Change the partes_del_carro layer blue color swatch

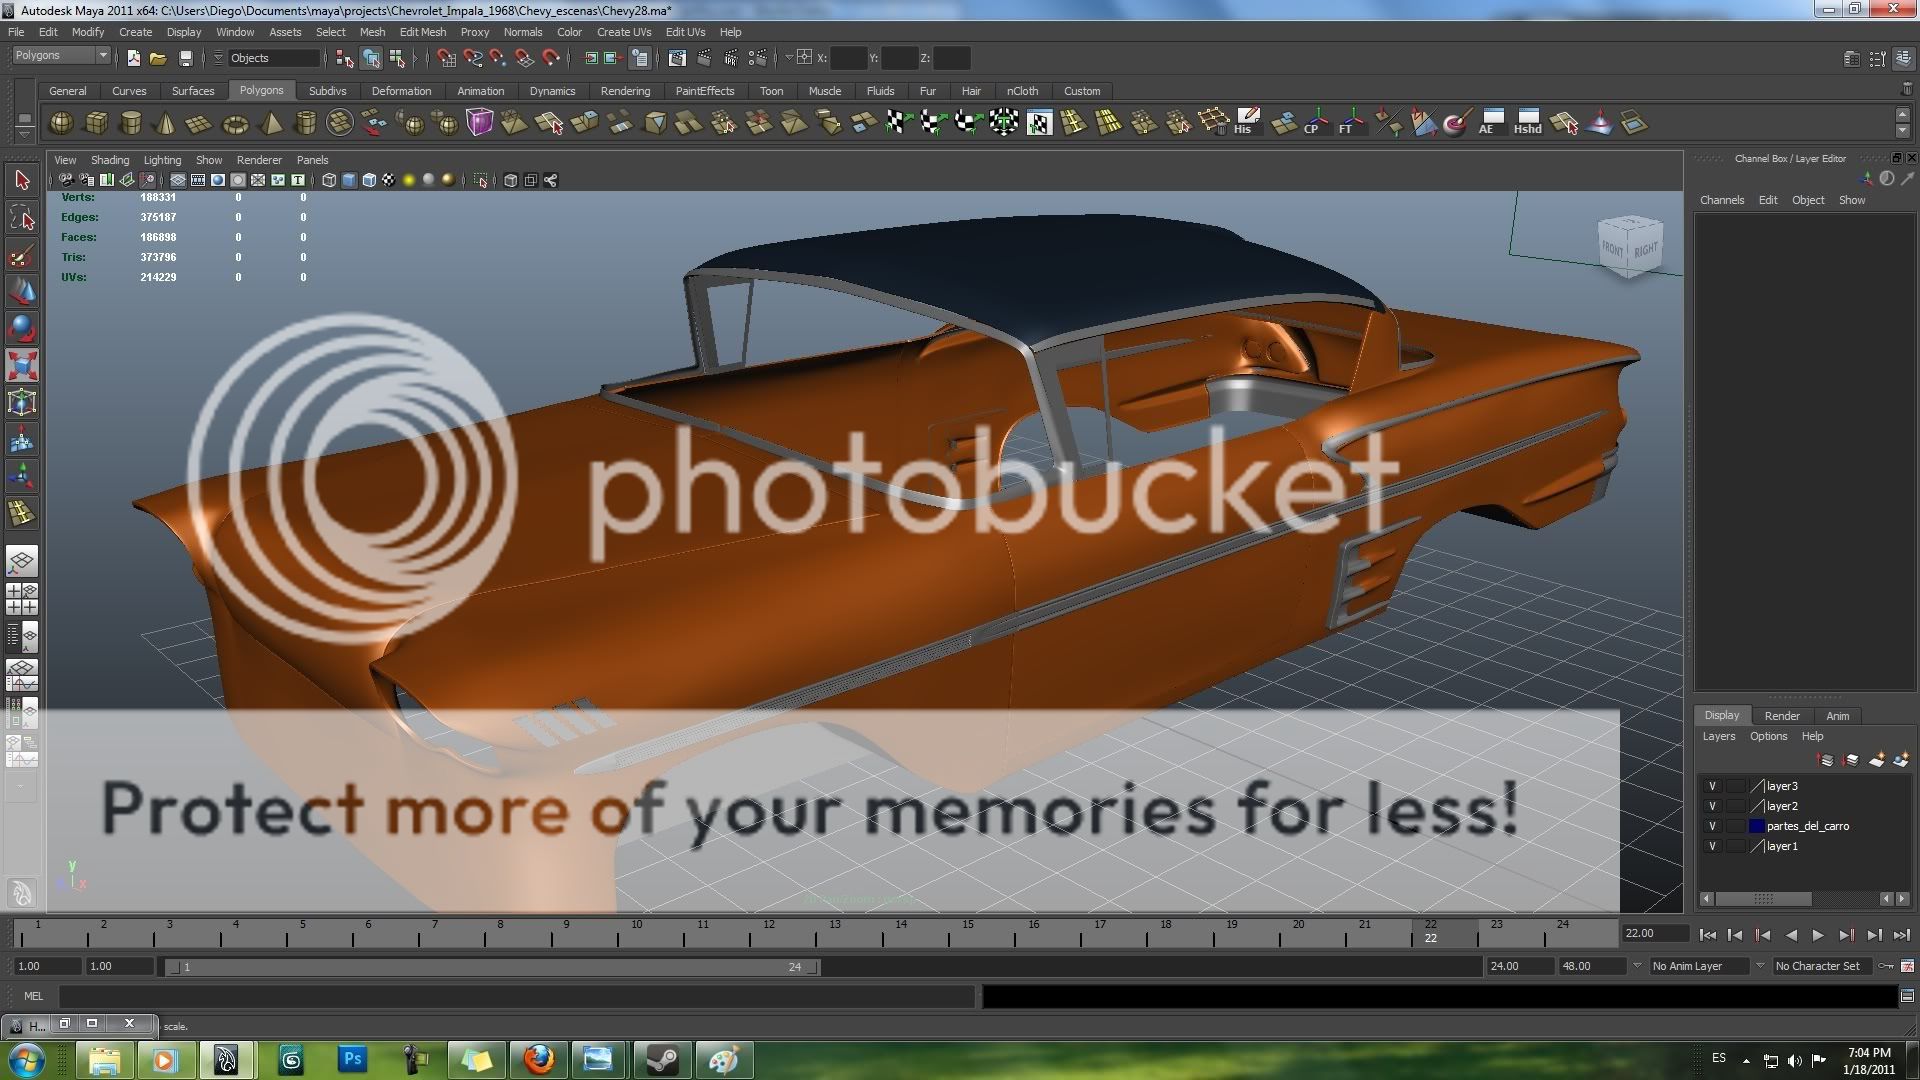click(1756, 826)
